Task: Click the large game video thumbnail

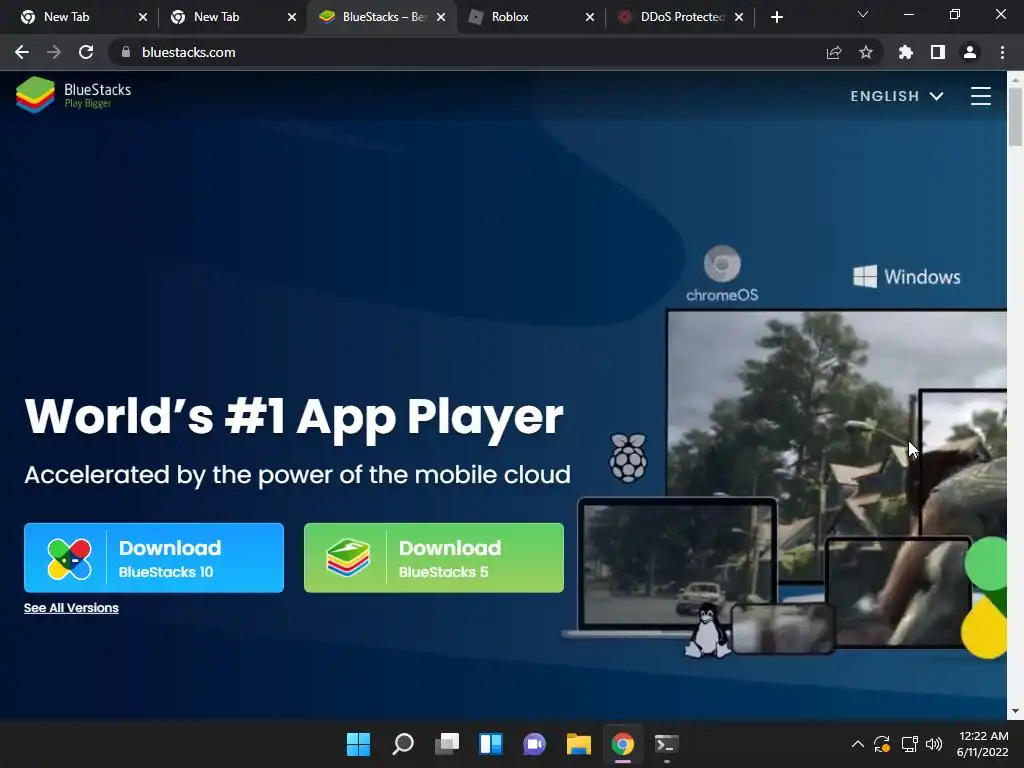Action: [837, 444]
